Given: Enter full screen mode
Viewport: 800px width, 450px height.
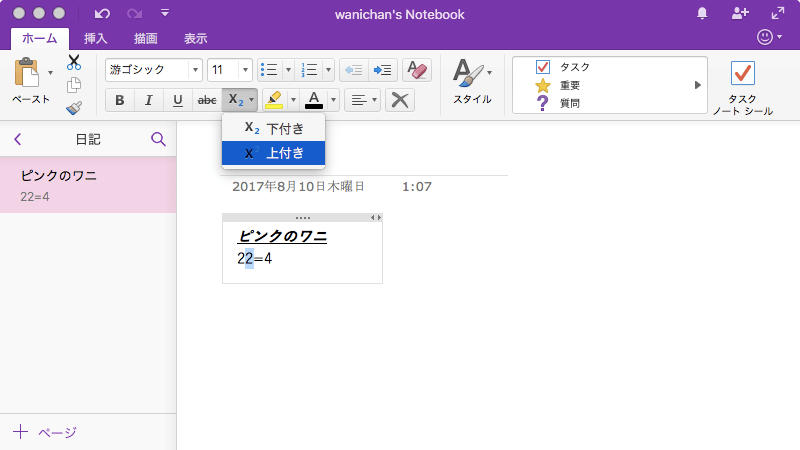Looking at the screenshot, I should click(778, 13).
